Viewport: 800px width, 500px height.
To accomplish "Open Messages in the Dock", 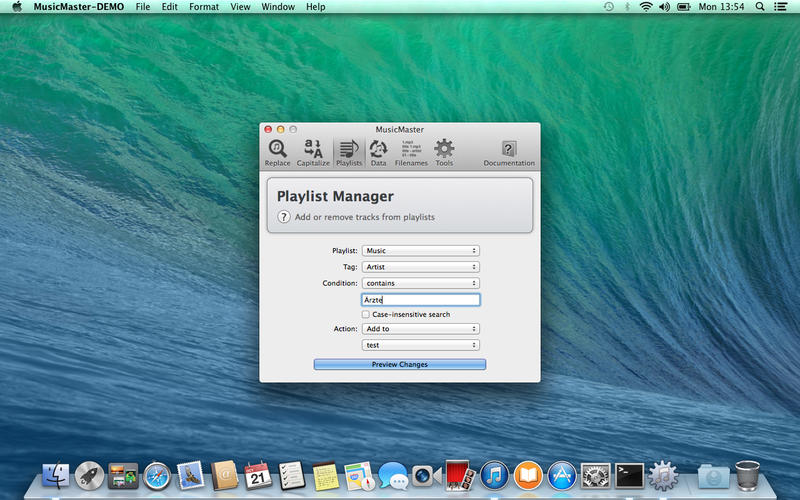I will tap(393, 476).
